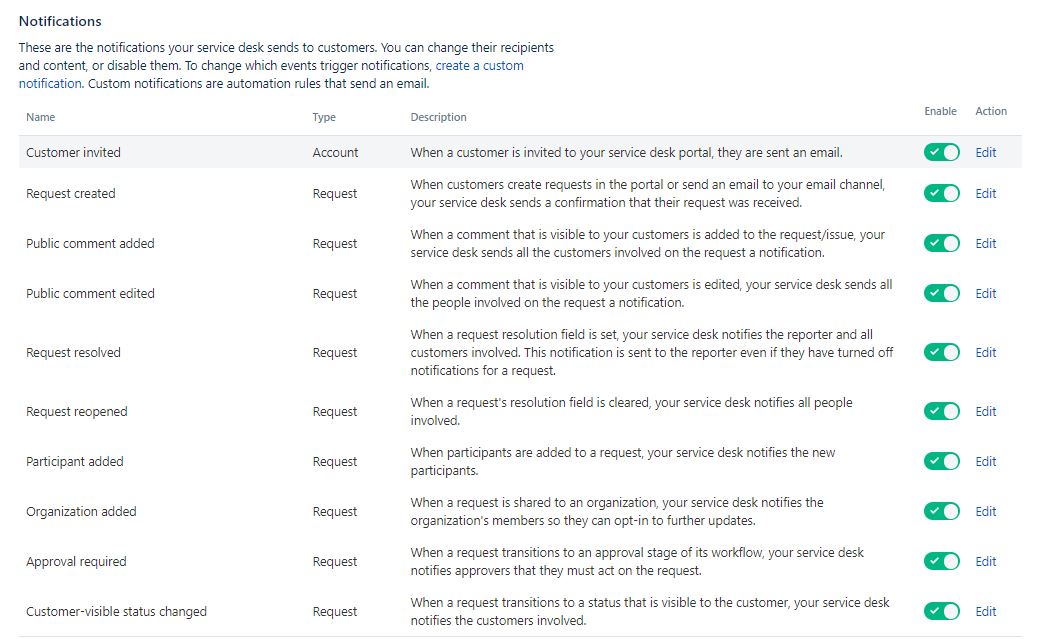Turn off the Participant added toggle

click(941, 461)
